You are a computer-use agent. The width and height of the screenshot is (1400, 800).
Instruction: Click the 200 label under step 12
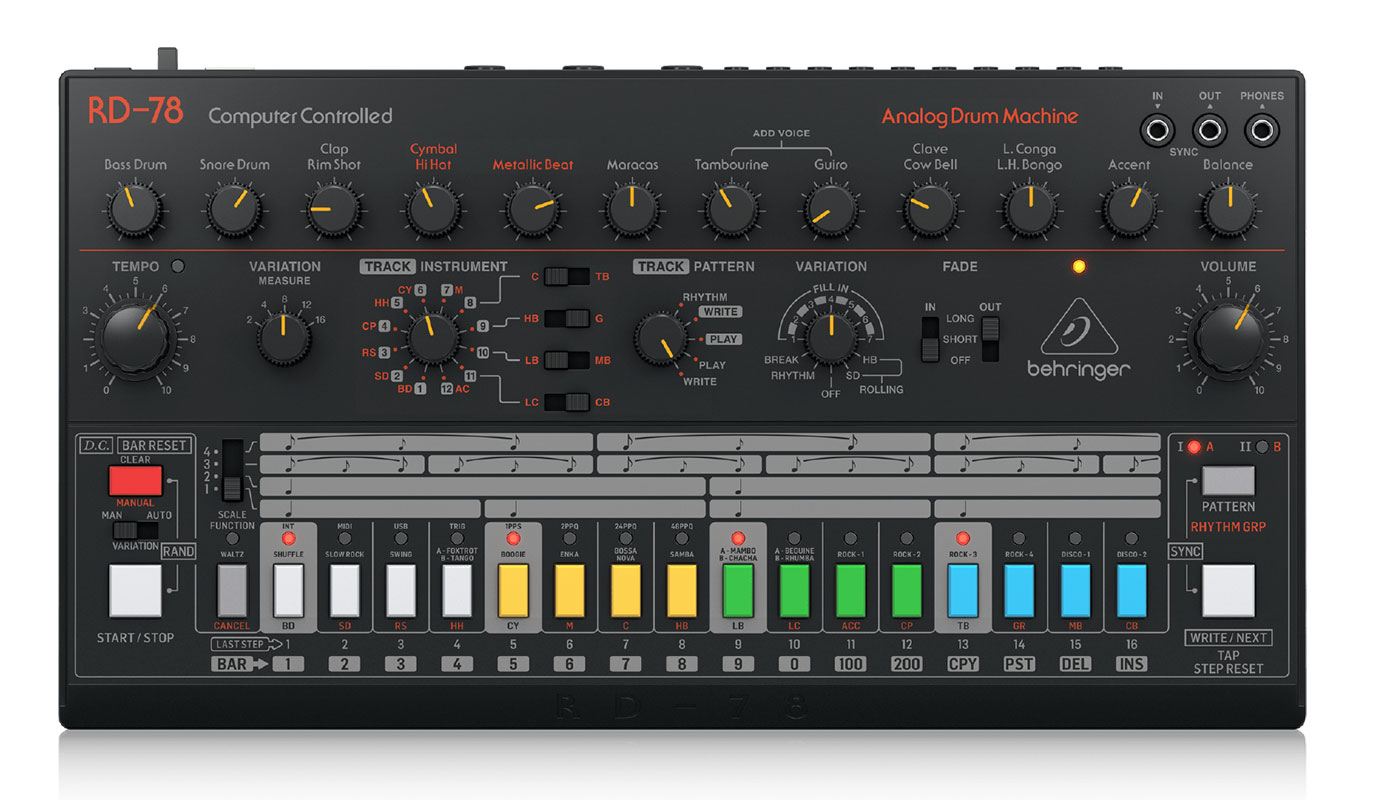coord(906,664)
